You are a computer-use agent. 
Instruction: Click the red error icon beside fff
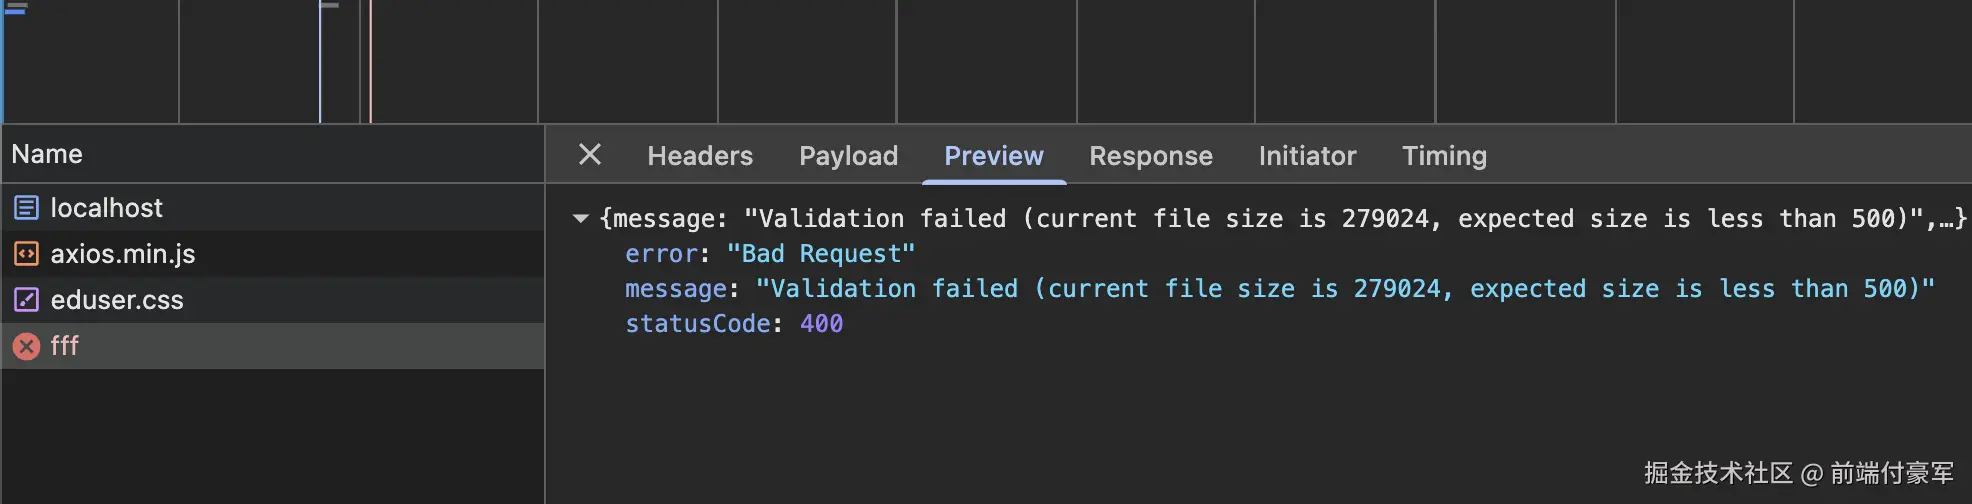[x=26, y=346]
